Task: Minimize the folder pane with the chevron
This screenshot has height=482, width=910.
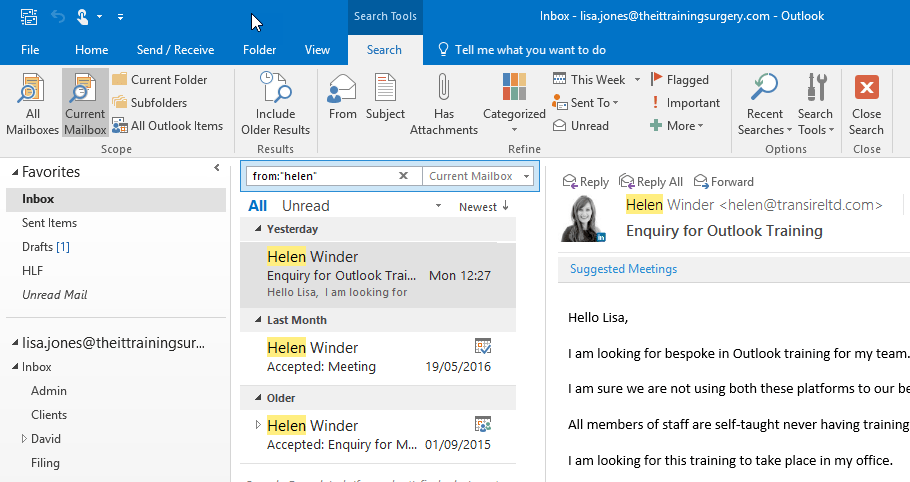Action: click(217, 168)
